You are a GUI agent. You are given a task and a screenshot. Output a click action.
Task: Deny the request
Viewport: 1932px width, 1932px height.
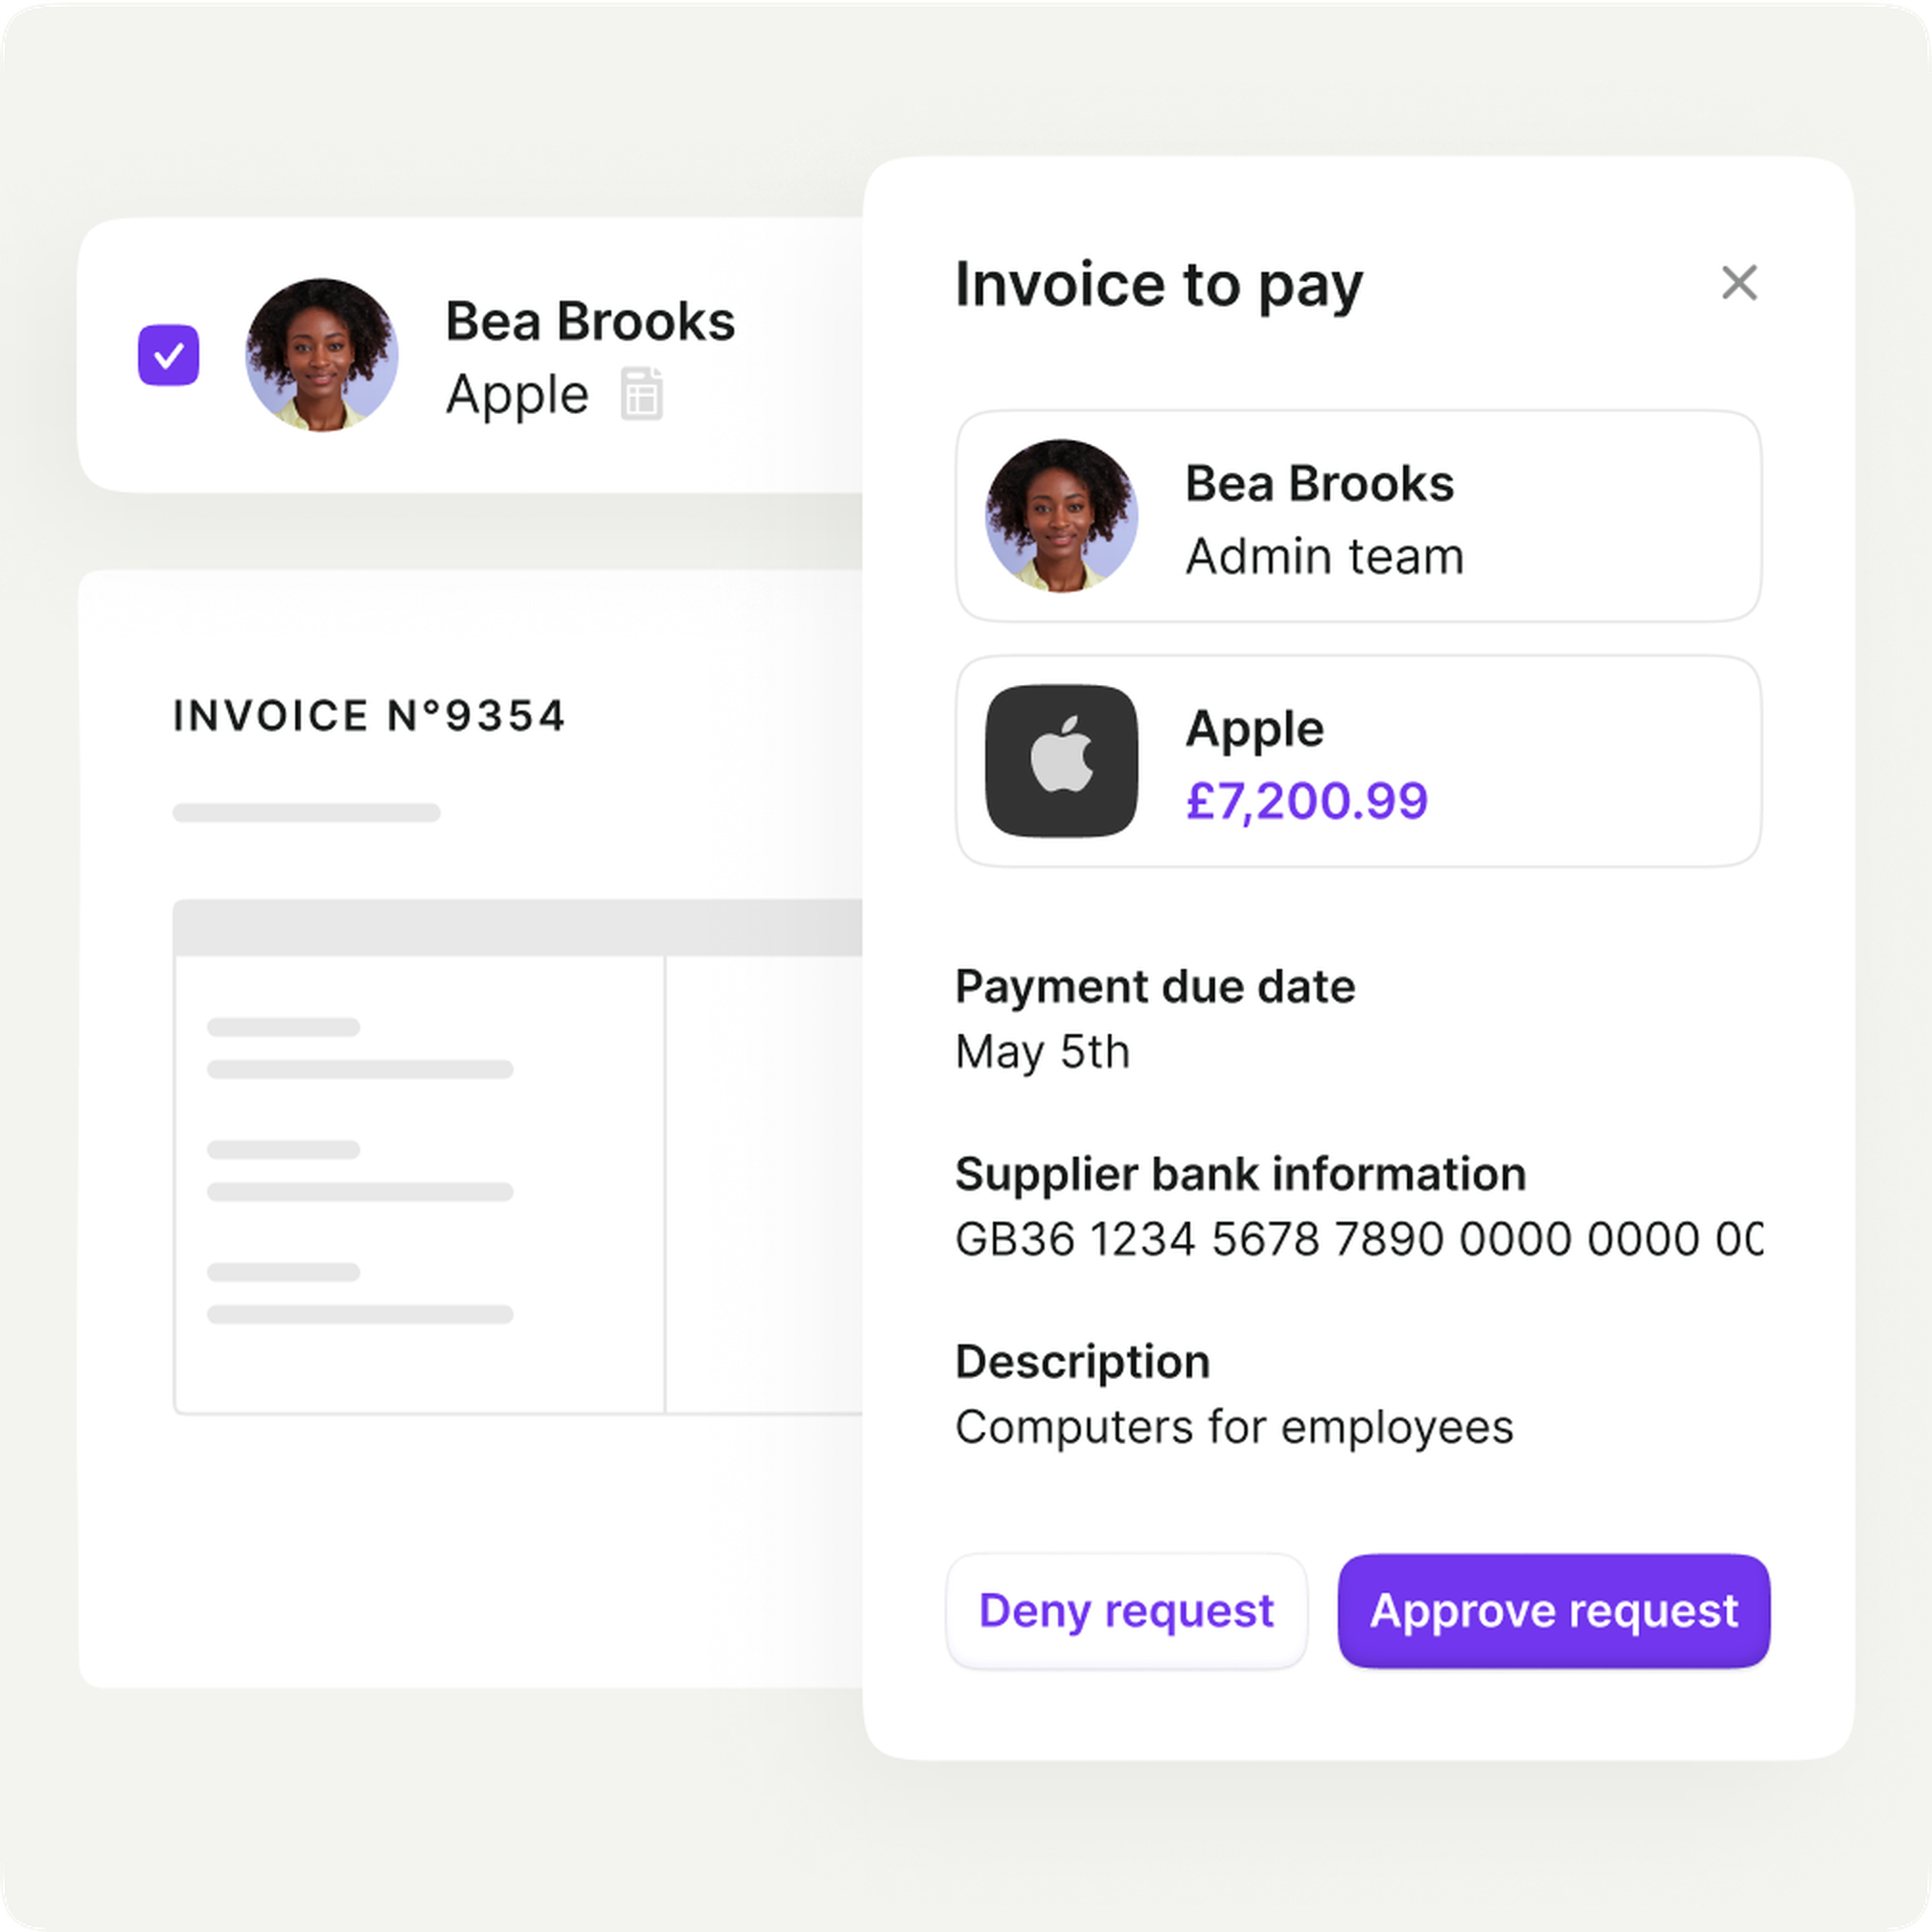tap(1127, 1611)
